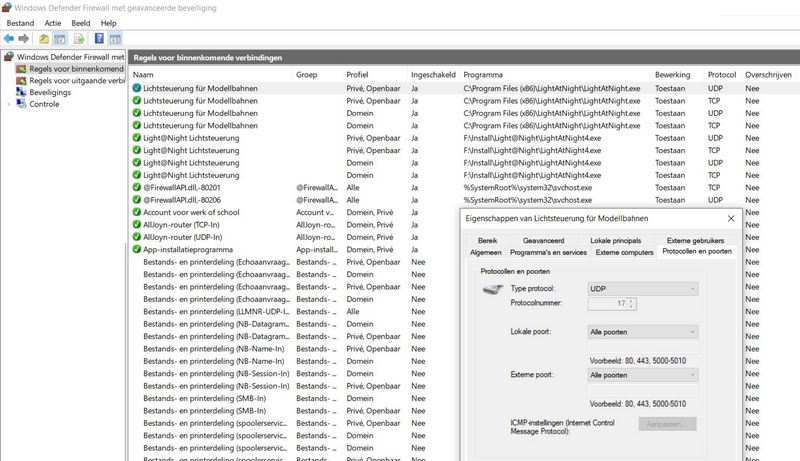Open the Beeld menu

click(81, 23)
